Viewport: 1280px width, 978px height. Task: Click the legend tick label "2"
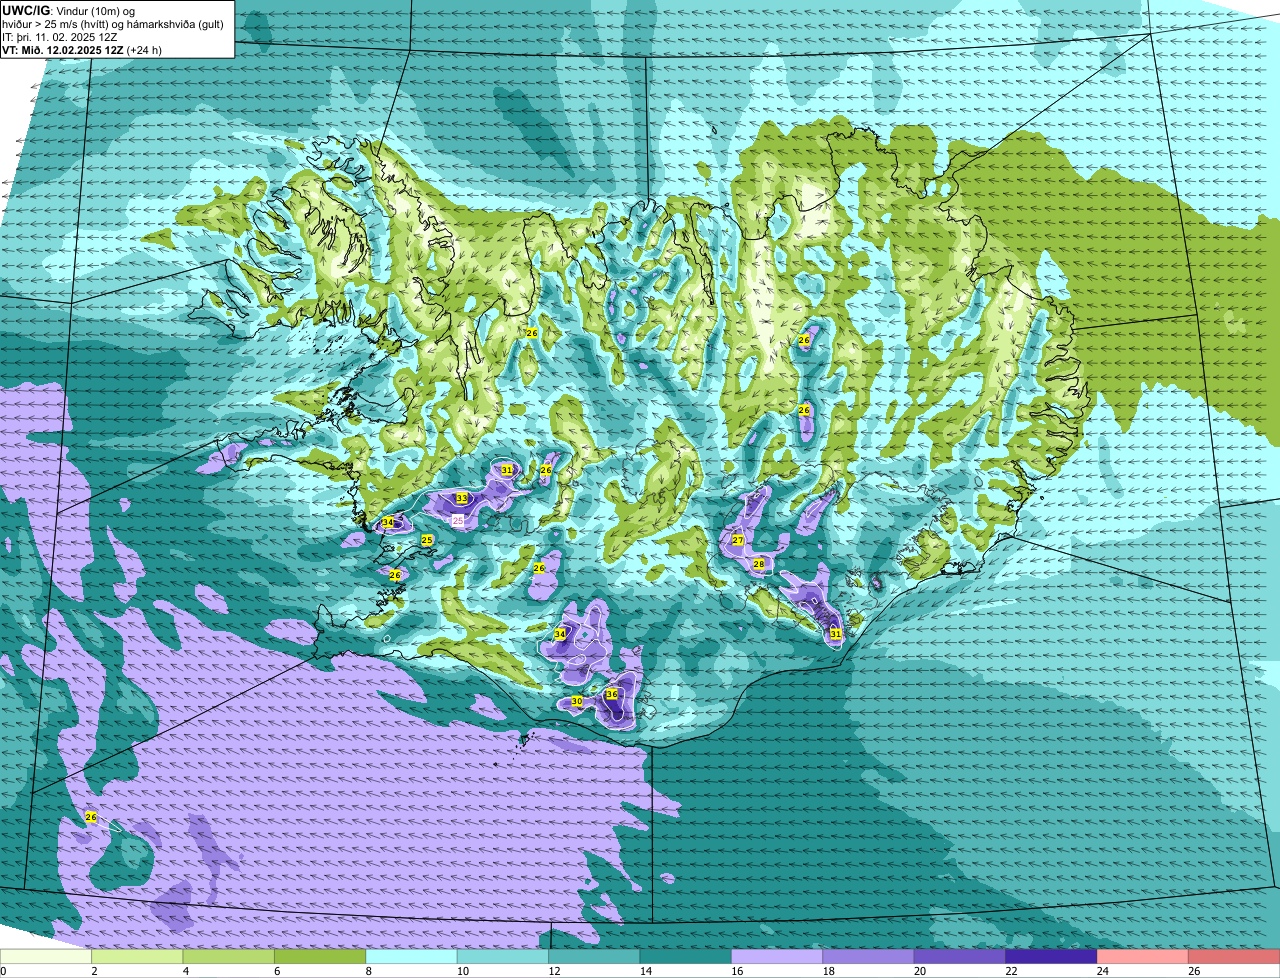click(x=93, y=971)
